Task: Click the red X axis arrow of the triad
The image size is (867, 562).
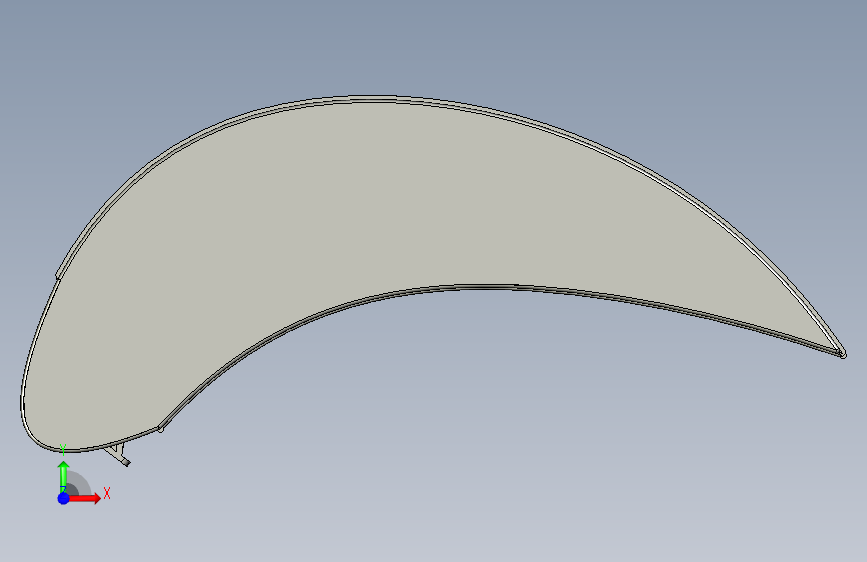Action: click(x=85, y=498)
